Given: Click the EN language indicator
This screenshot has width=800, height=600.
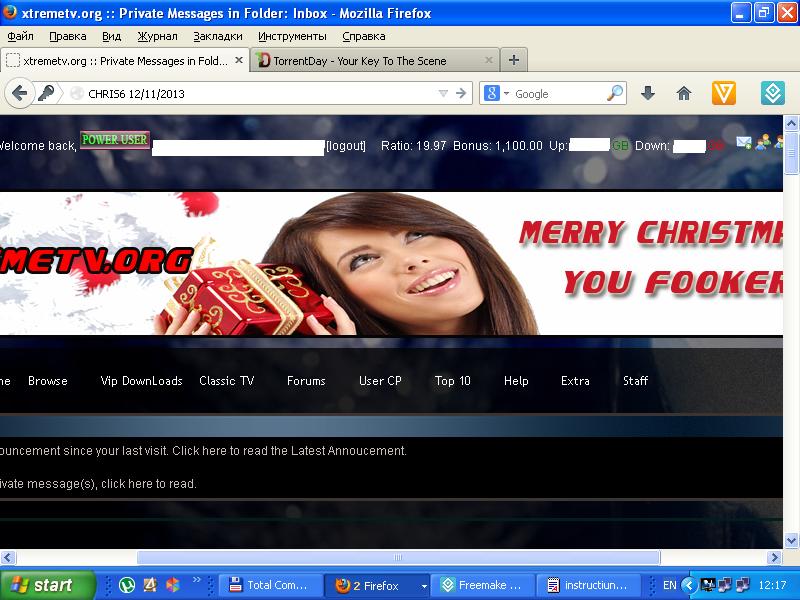Looking at the screenshot, I should [x=669, y=585].
